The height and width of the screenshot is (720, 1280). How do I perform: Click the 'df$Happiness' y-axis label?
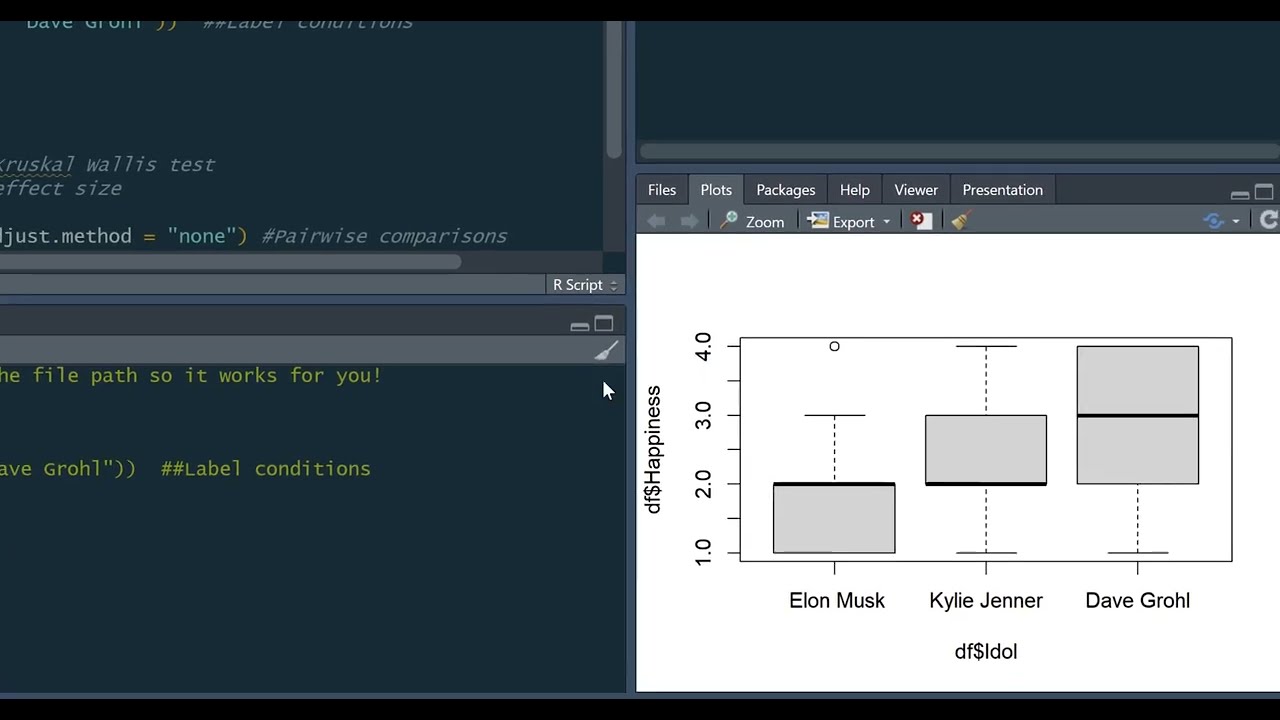[x=653, y=450]
